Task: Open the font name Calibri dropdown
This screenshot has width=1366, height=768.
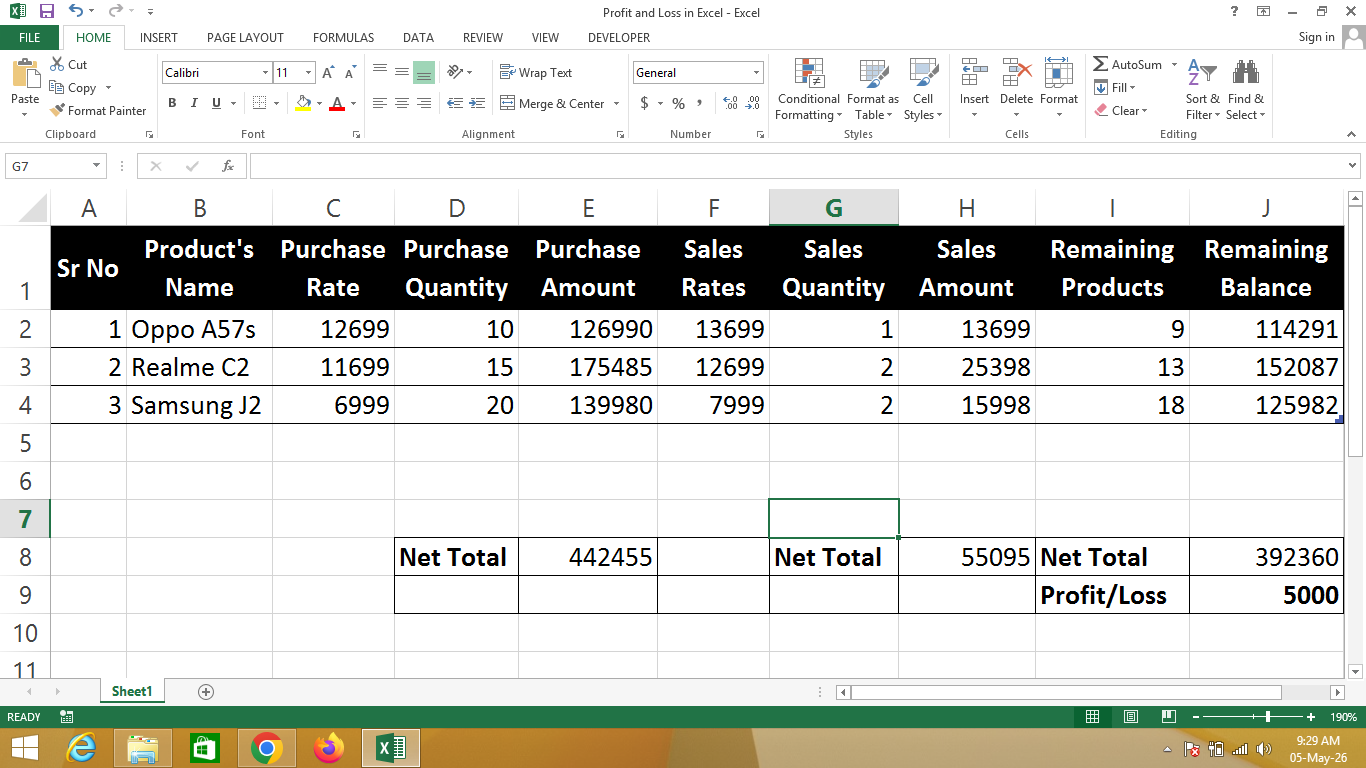Action: 265,73
